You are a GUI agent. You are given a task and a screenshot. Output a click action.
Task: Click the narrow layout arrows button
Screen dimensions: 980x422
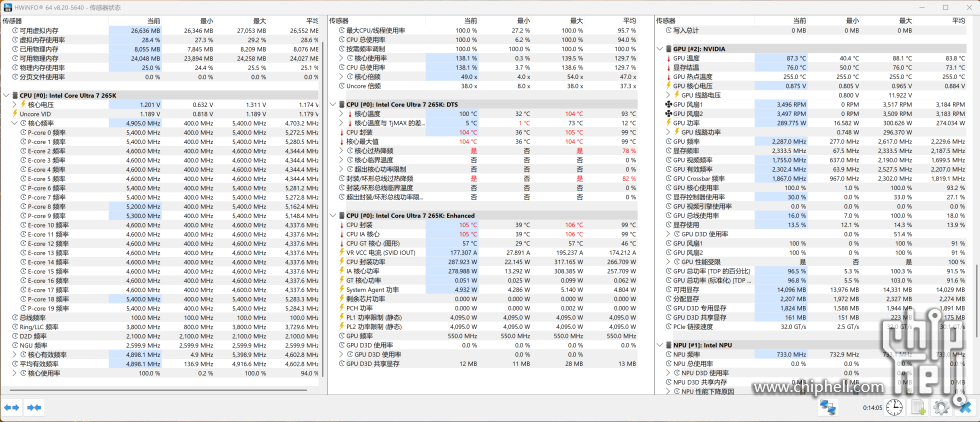point(34,408)
